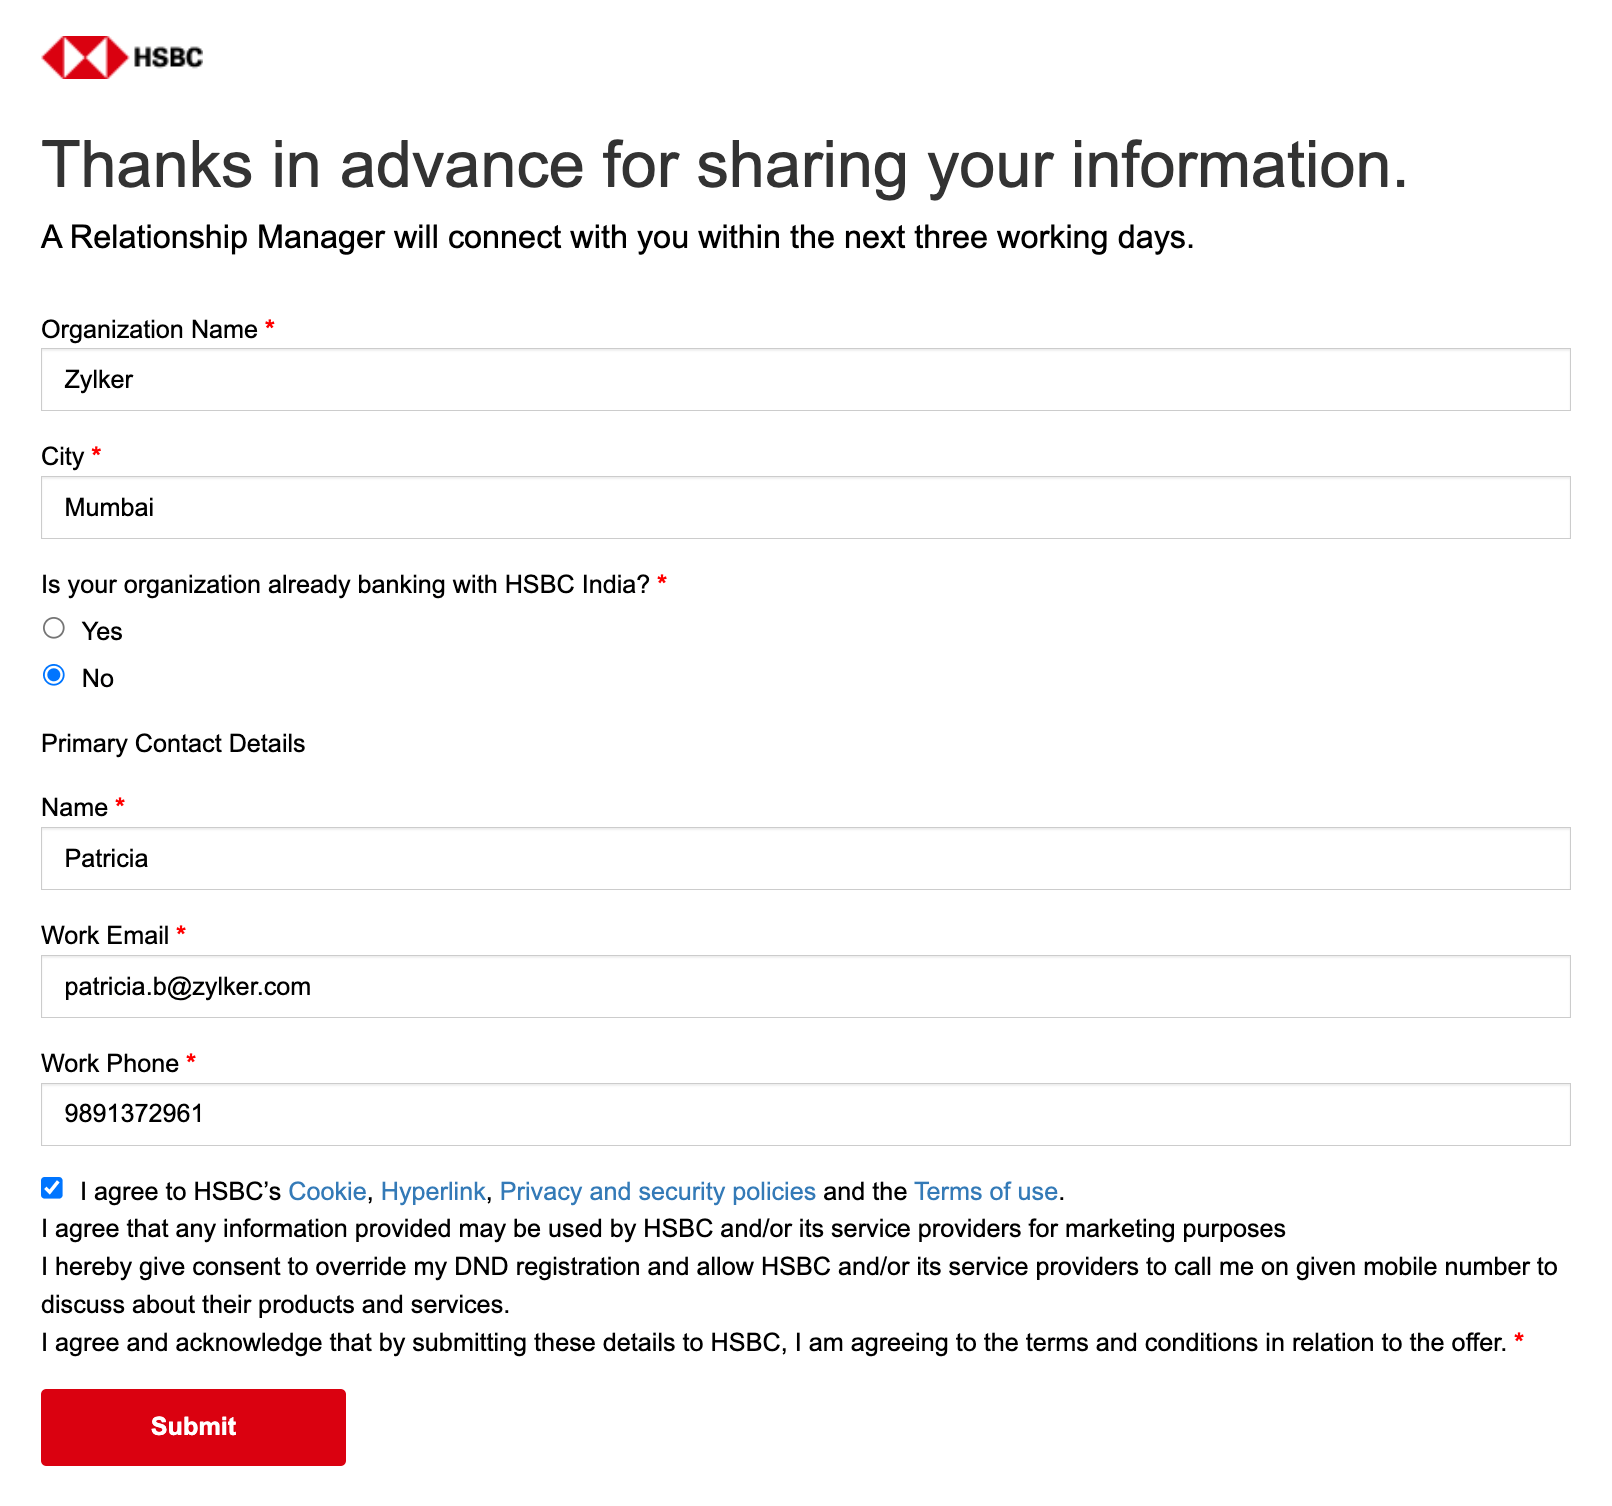The image size is (1612, 1506).
Task: Click the Work Email input field
Action: 800,986
